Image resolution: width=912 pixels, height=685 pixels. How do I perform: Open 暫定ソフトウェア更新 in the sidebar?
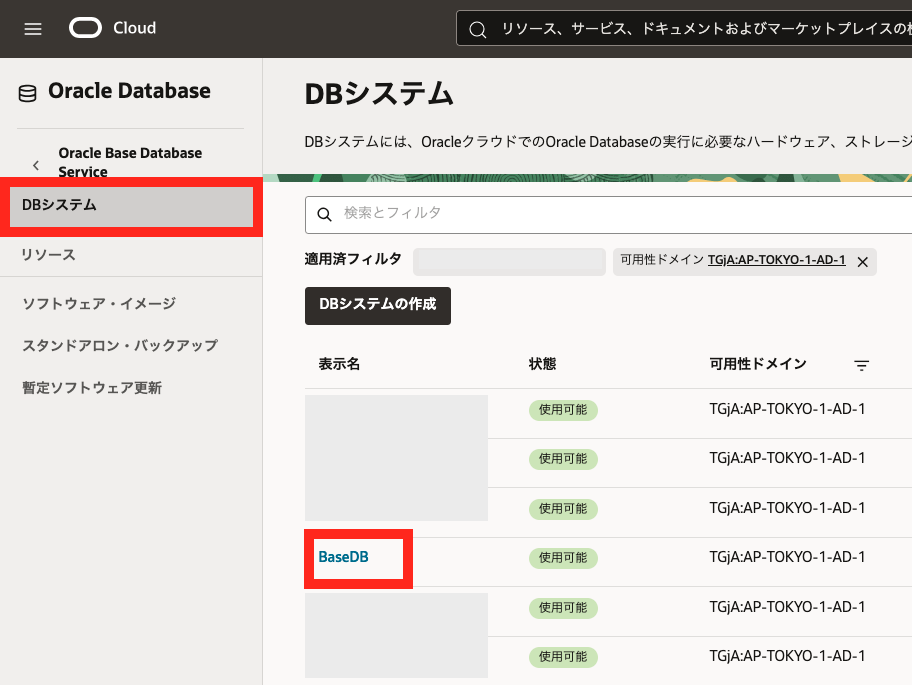coord(92,387)
